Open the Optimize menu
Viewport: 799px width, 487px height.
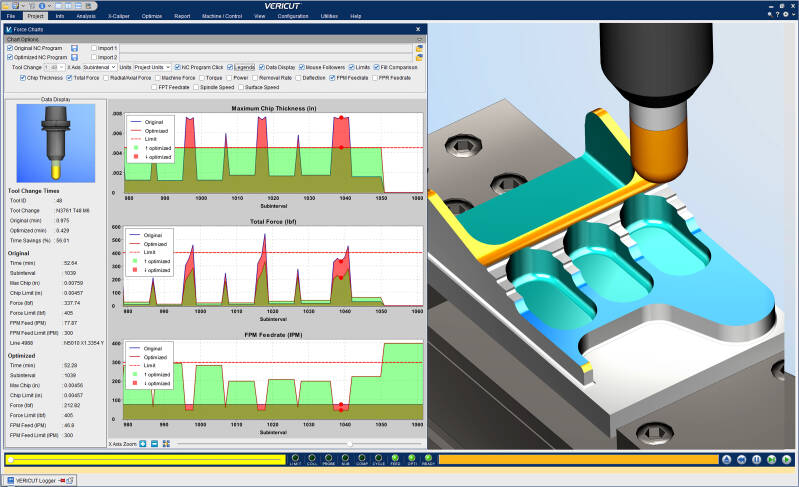point(152,17)
